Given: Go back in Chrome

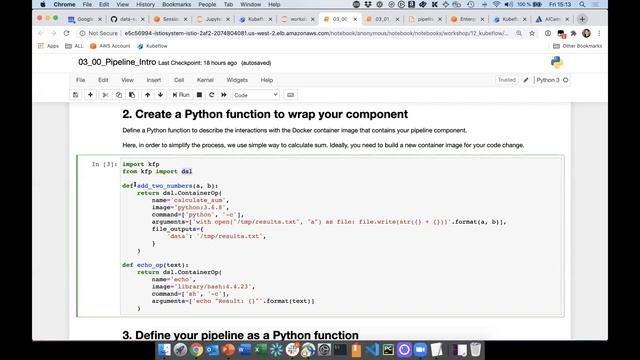Looking at the screenshot, I should click(x=40, y=33).
